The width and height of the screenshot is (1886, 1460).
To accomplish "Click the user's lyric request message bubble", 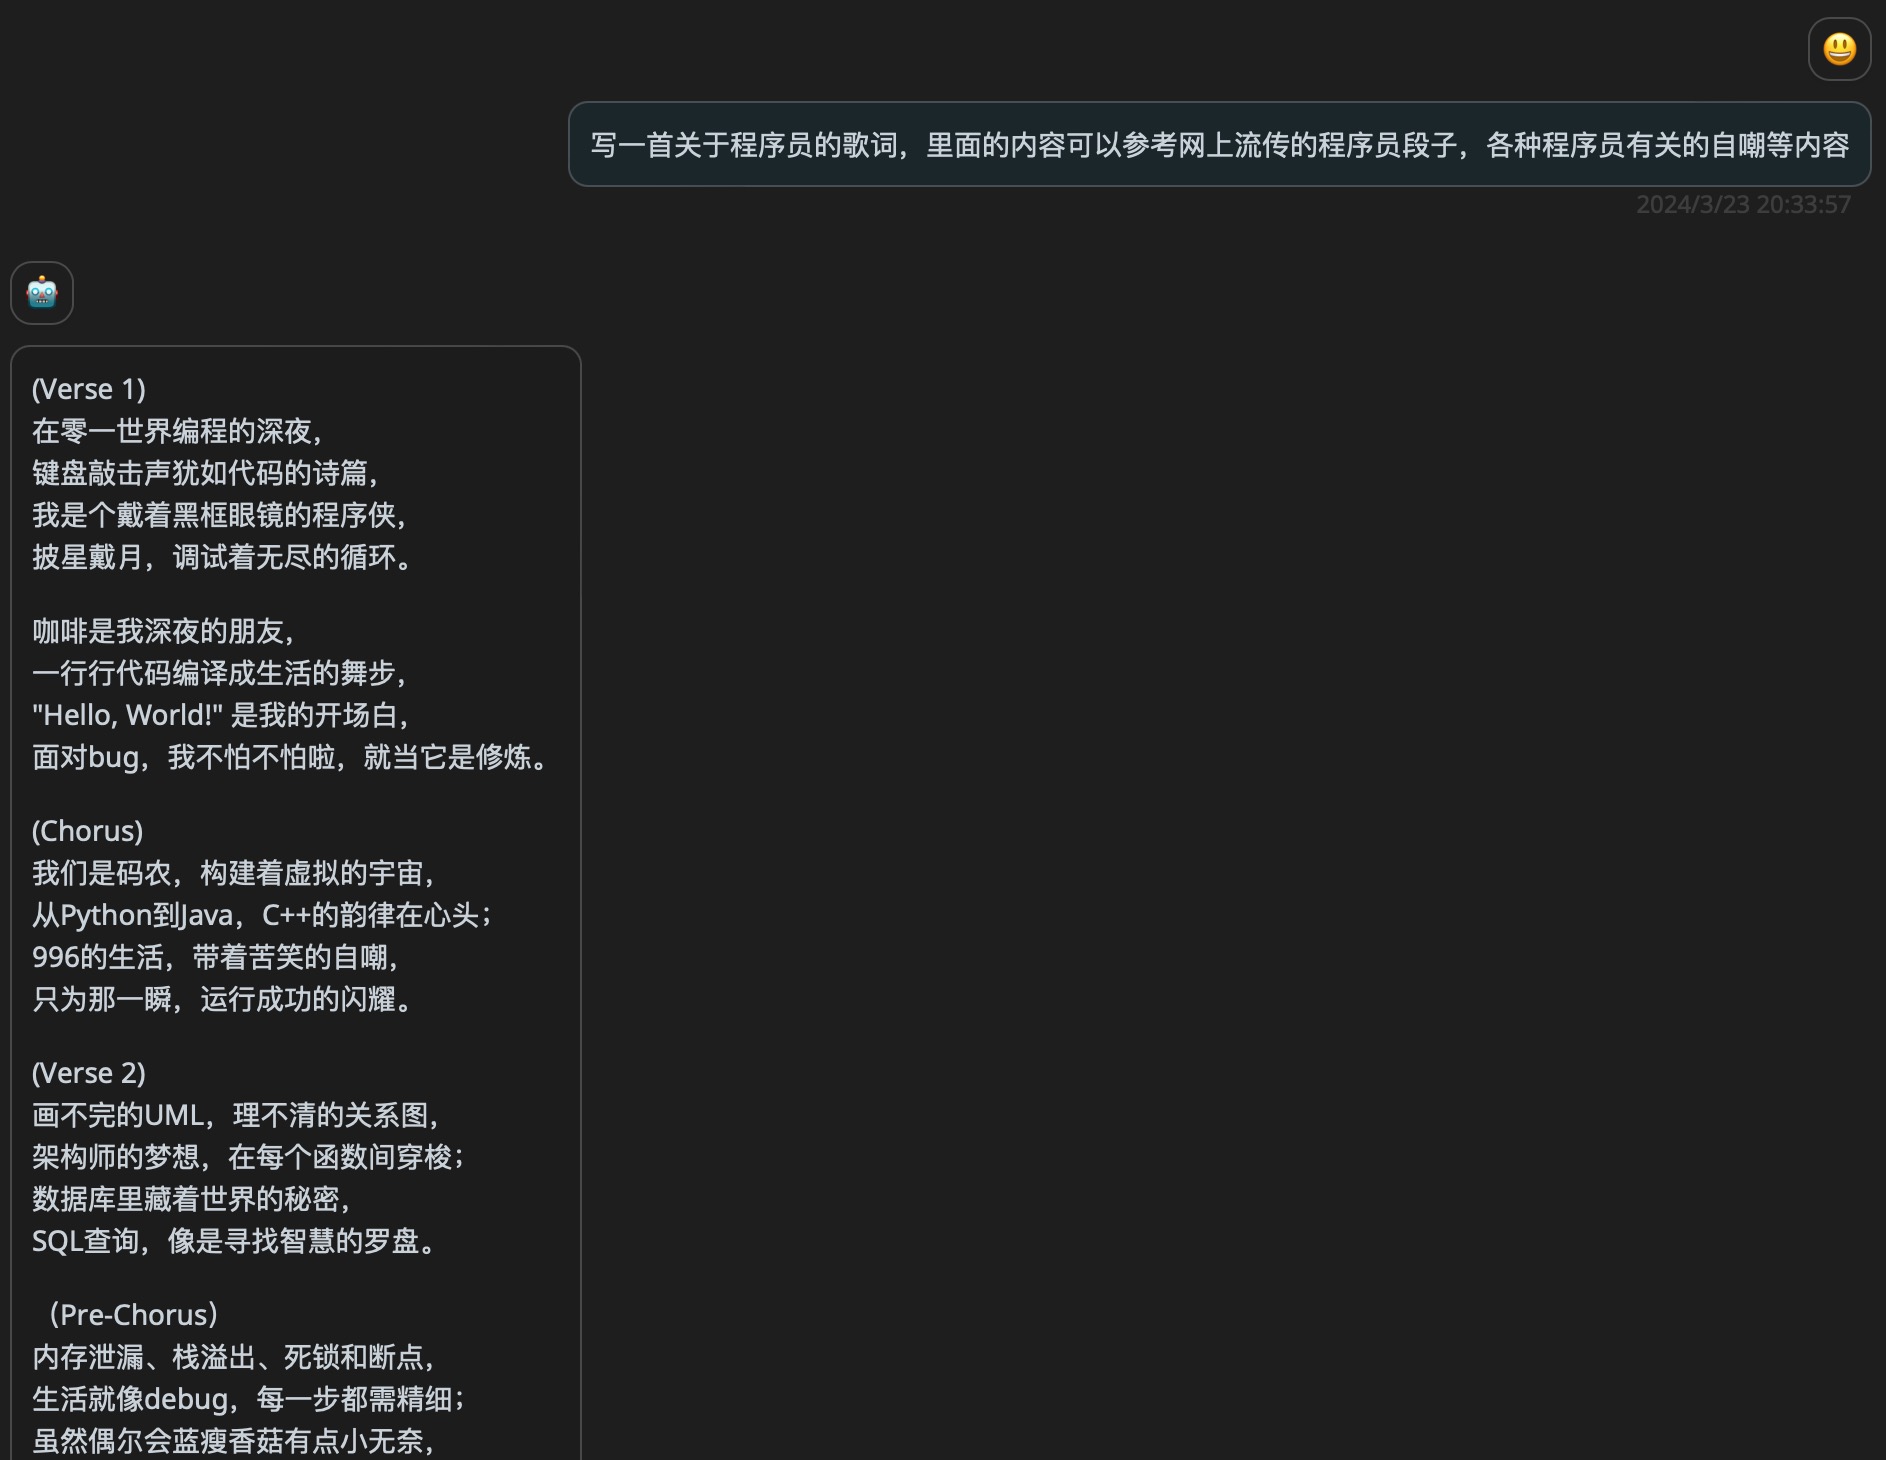I will [1219, 145].
